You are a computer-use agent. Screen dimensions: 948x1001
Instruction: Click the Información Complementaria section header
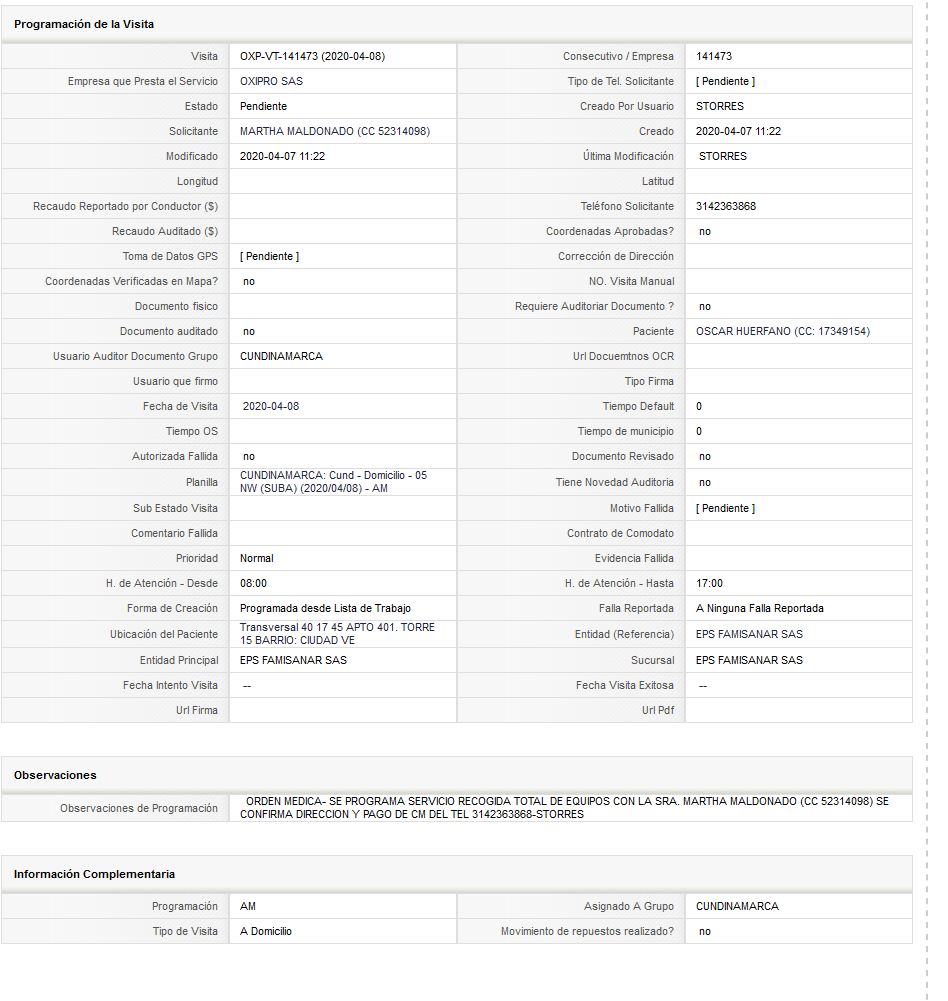pyautogui.click(x=94, y=874)
